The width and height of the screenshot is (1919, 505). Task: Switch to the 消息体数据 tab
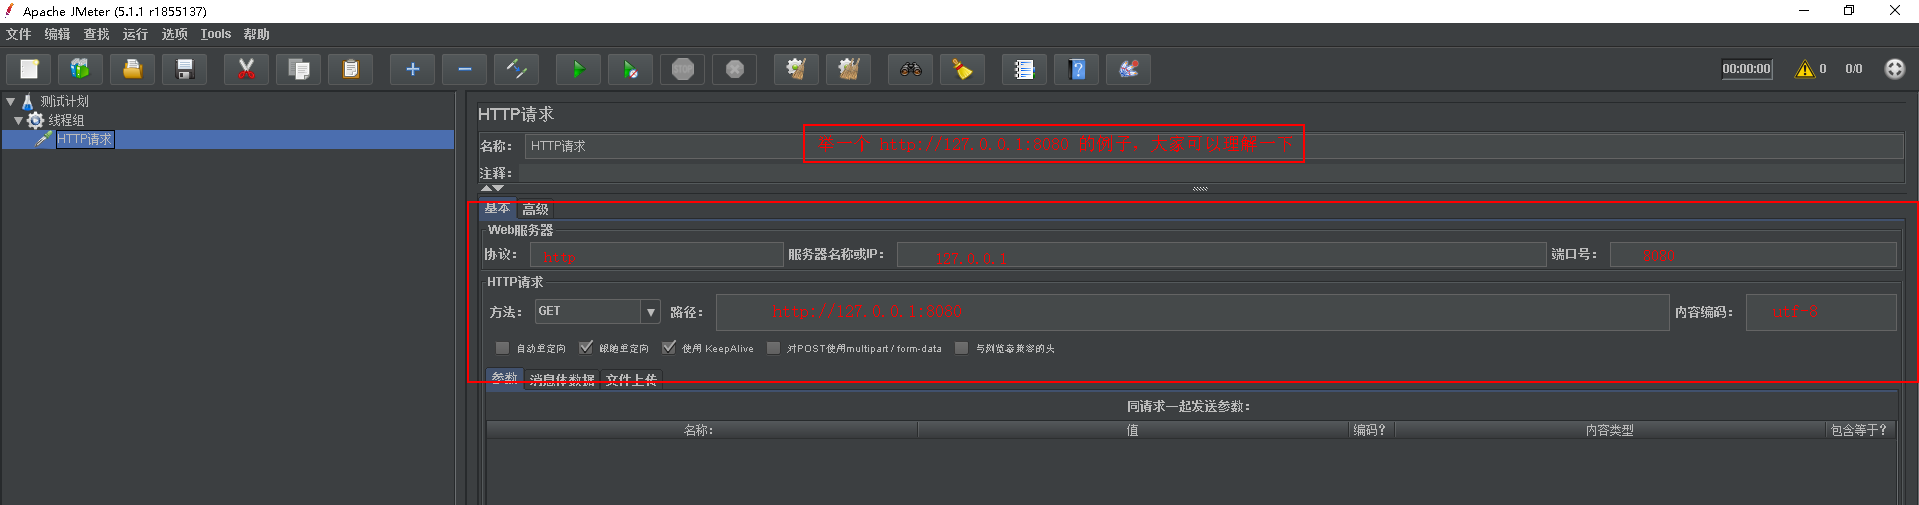coord(561,379)
